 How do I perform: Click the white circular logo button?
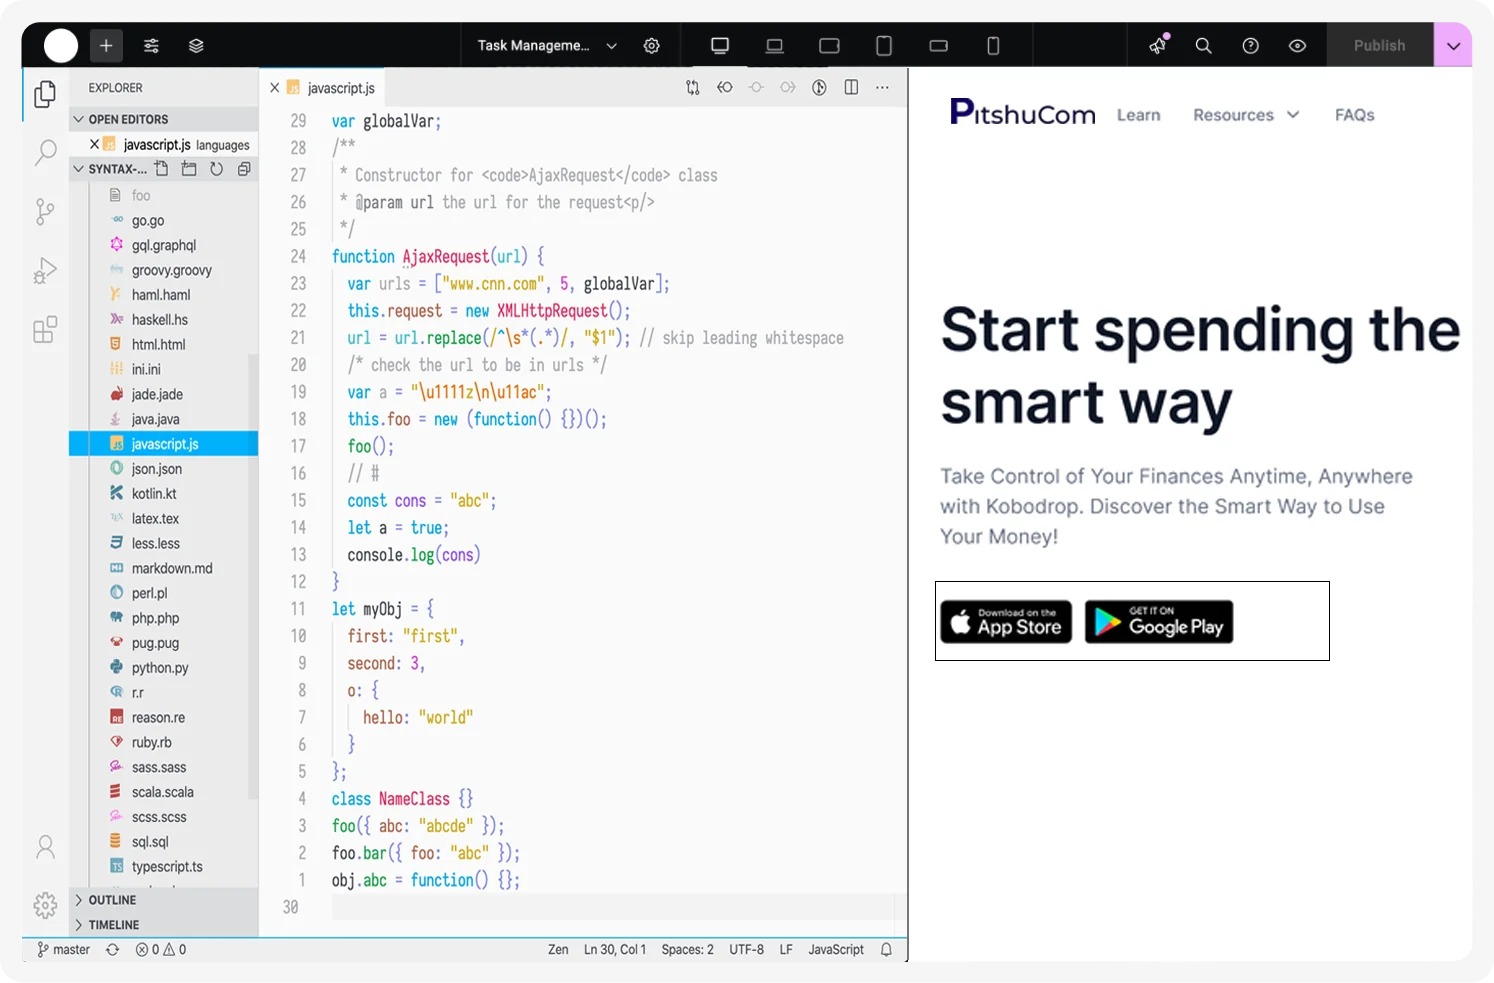coord(60,45)
